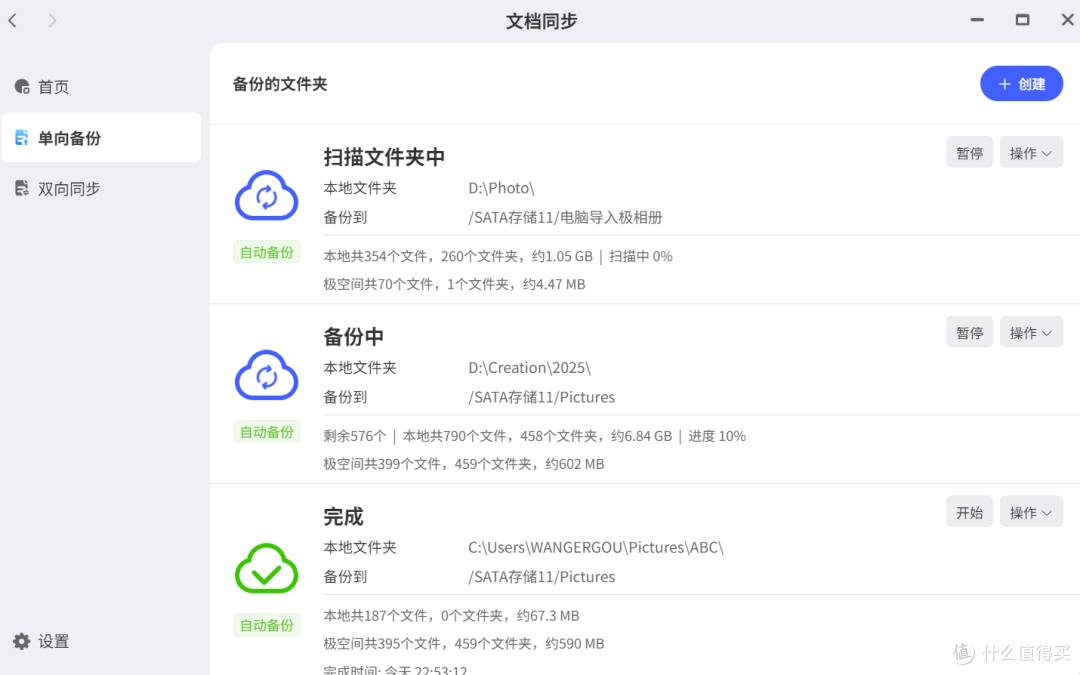Viewport: 1080px width, 675px height.
Task: Click the green checkmark cloud icon
Action: pos(267,569)
